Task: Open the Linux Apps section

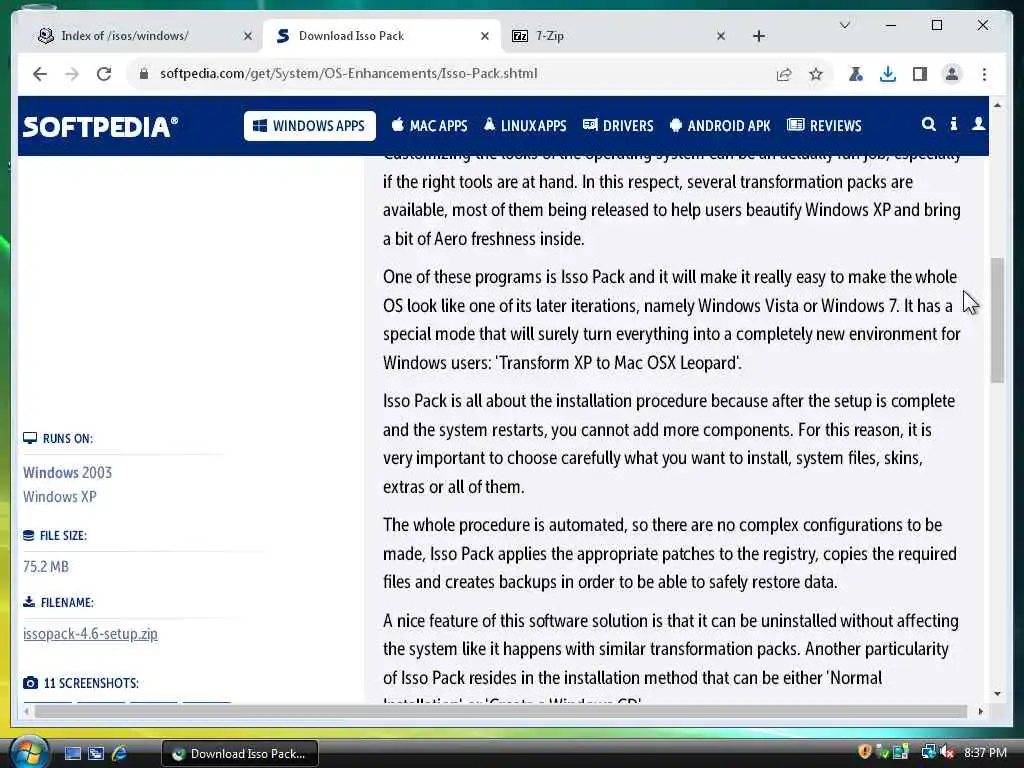Action: 525,125
